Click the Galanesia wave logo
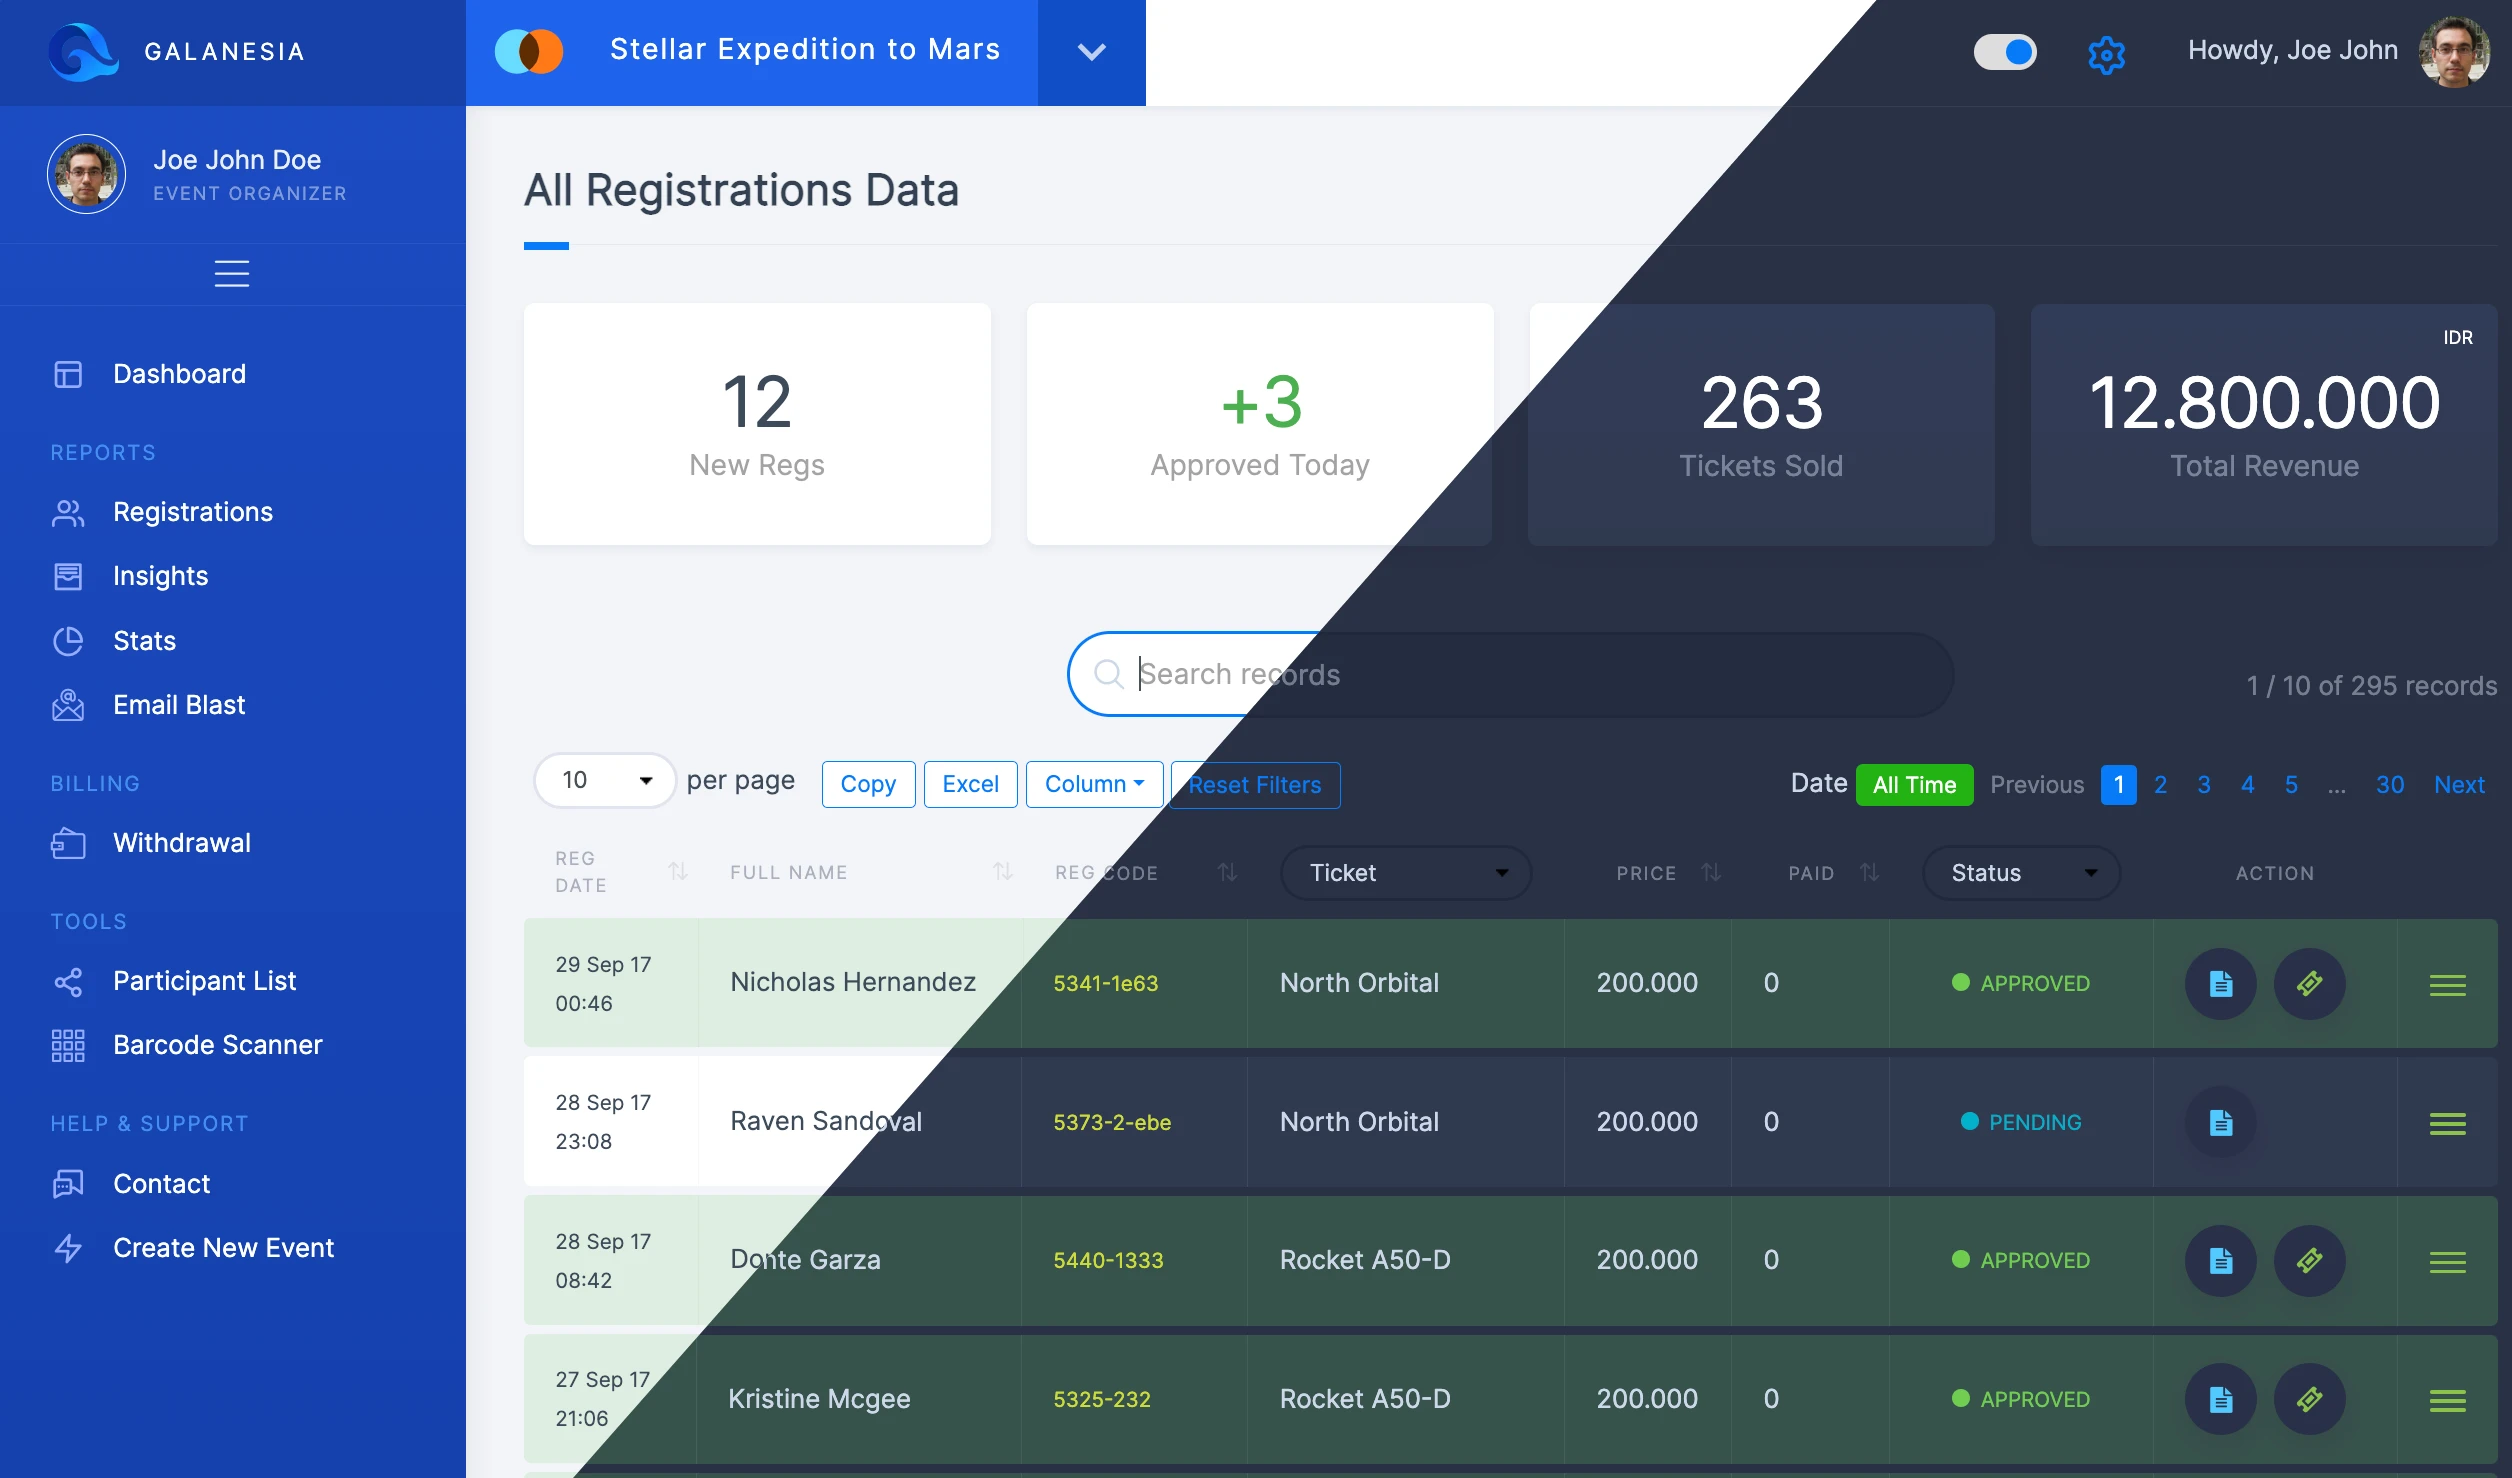Viewport: 2512px width, 1478px height. (x=83, y=51)
